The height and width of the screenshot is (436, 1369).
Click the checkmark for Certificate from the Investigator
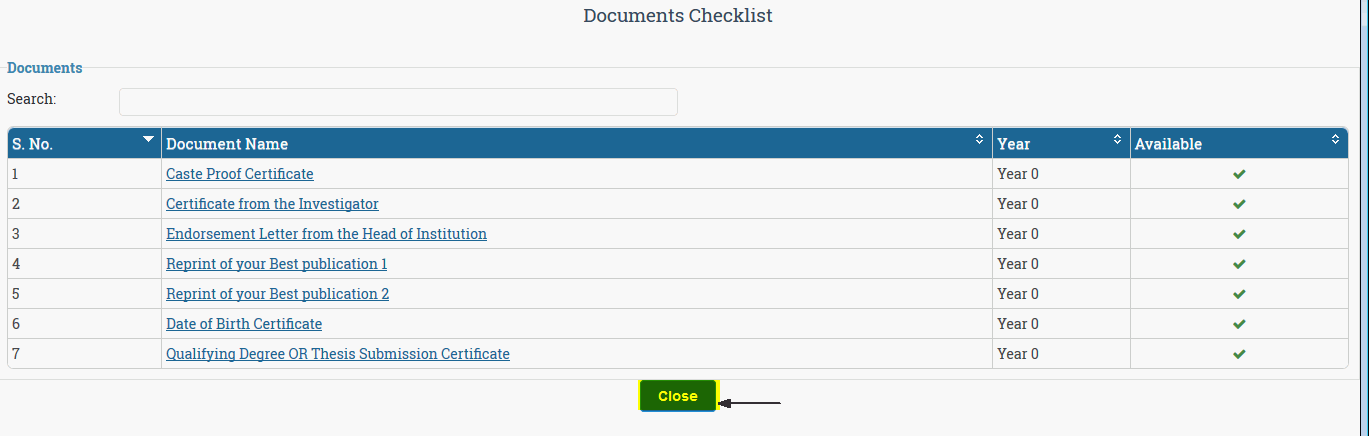(x=1239, y=204)
